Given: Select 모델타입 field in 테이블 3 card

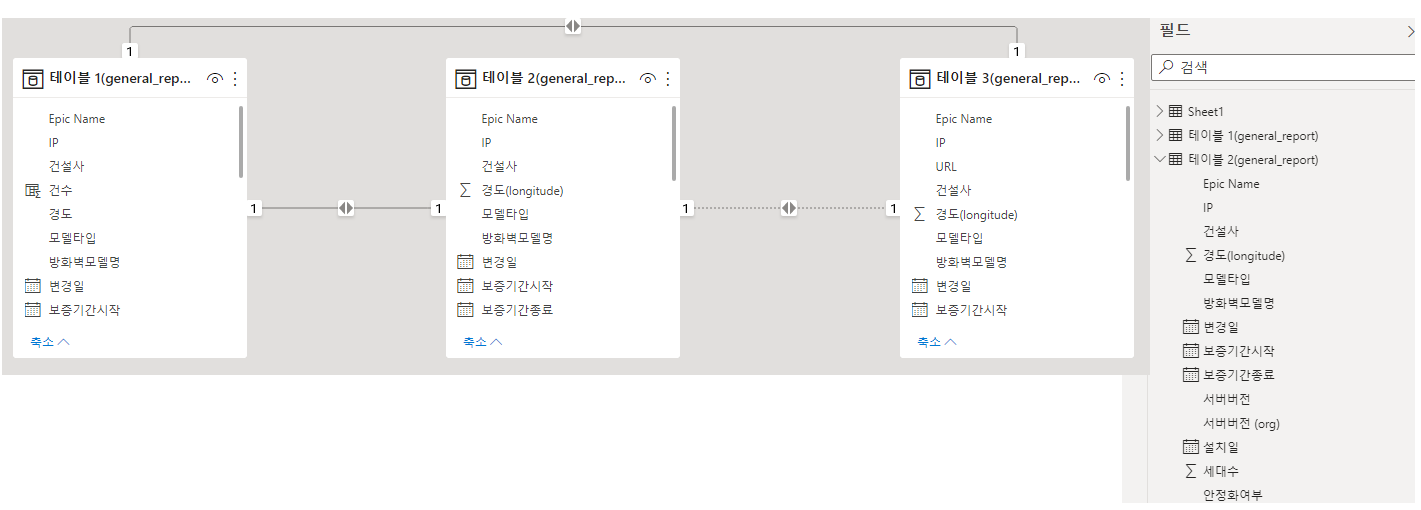Looking at the screenshot, I should [x=959, y=238].
